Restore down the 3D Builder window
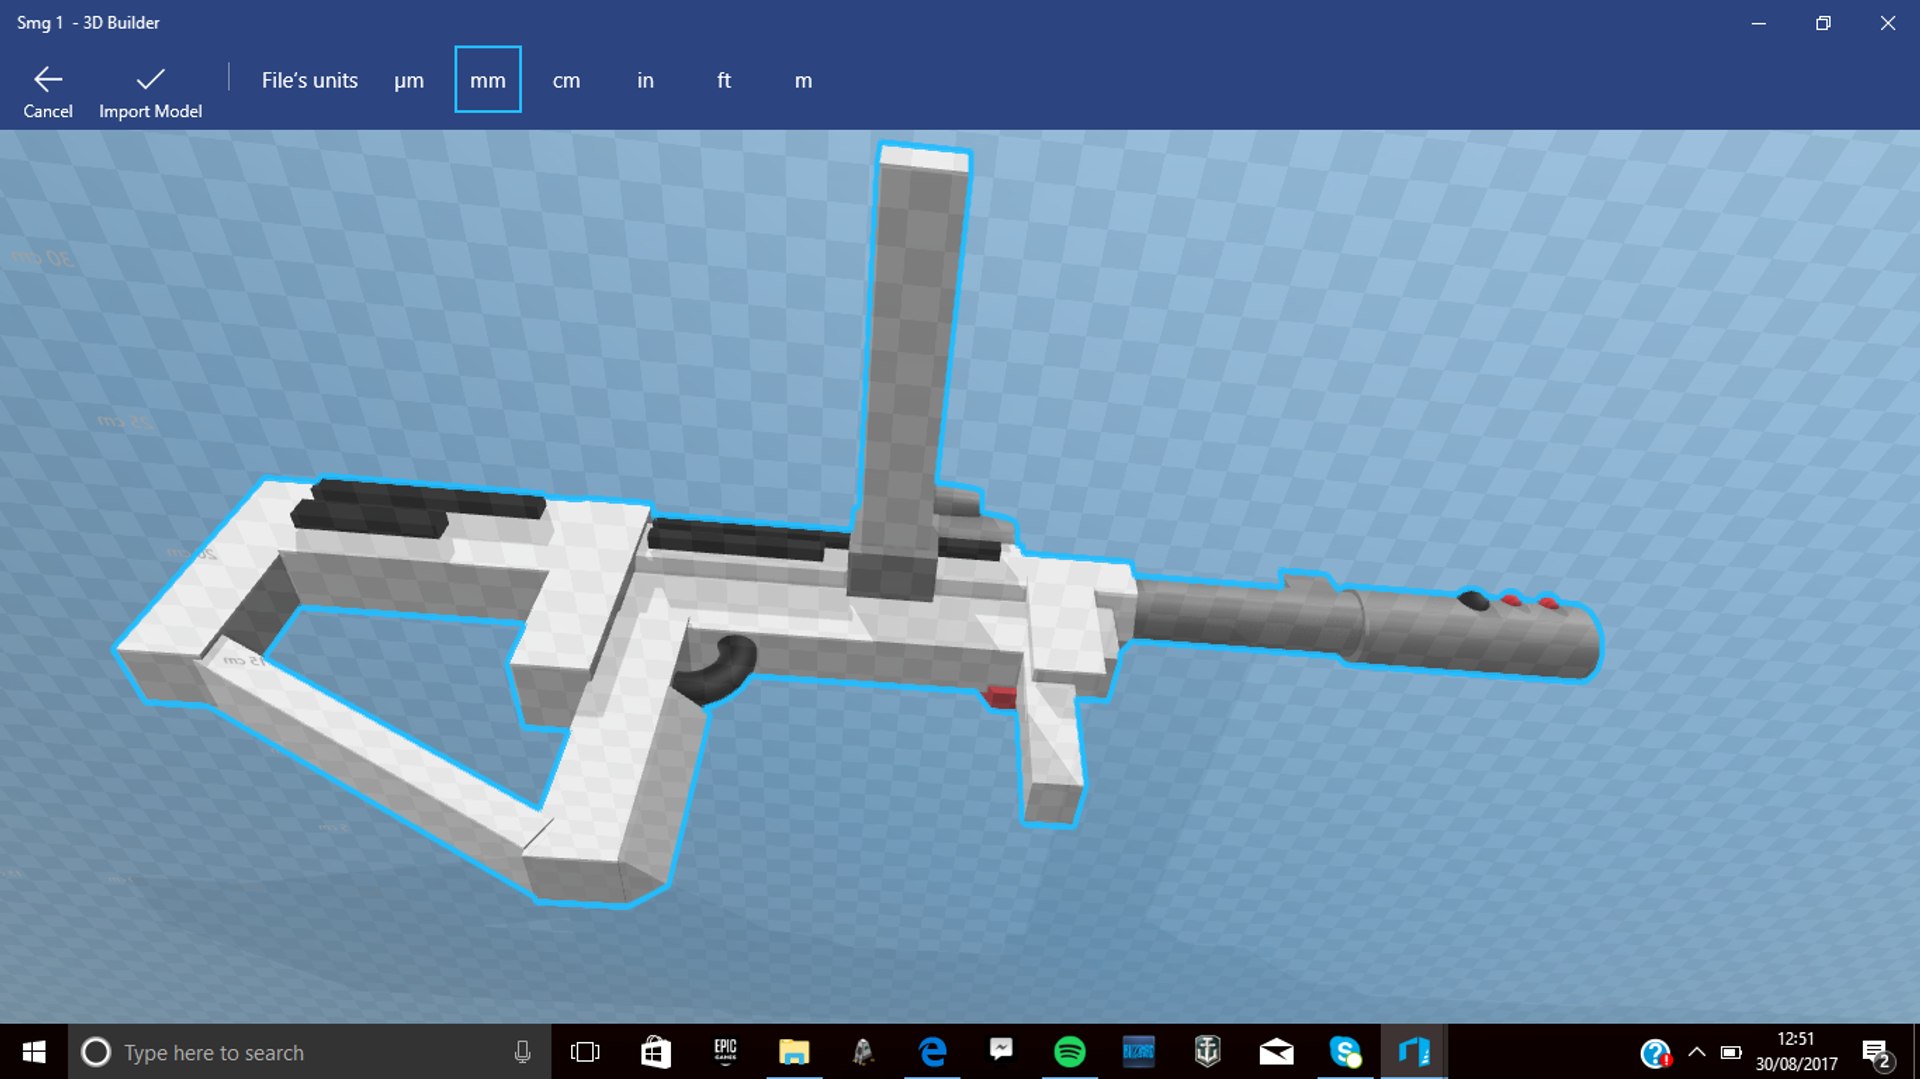Viewport: 1920px width, 1079px height. pyautogui.click(x=1823, y=23)
